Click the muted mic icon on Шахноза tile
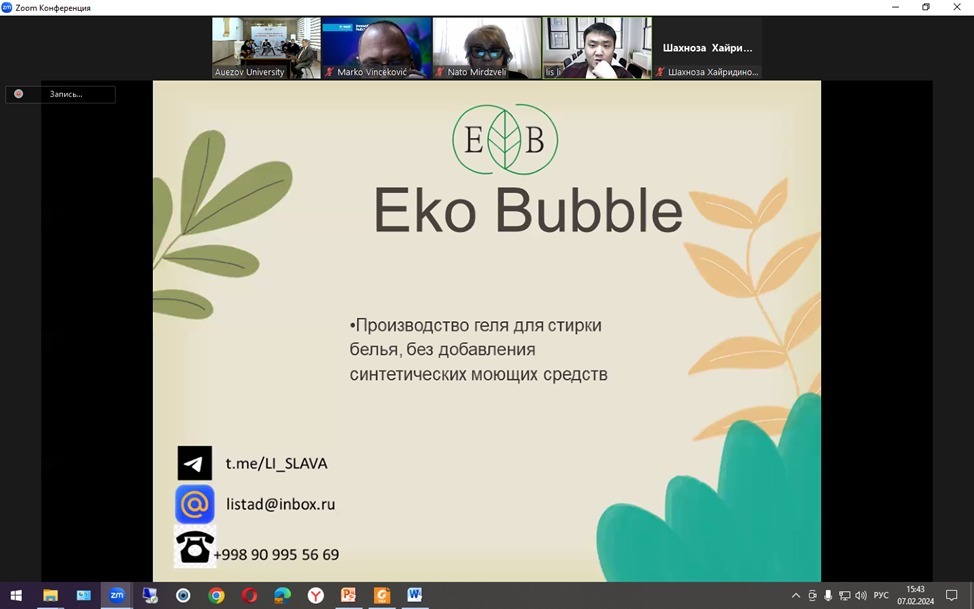This screenshot has width=974, height=609. point(660,72)
